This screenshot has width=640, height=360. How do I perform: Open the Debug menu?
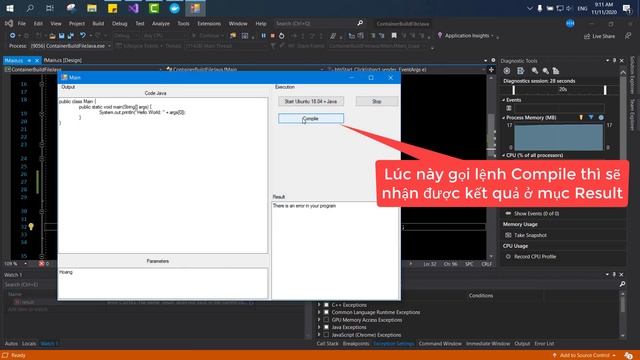[x=120, y=24]
